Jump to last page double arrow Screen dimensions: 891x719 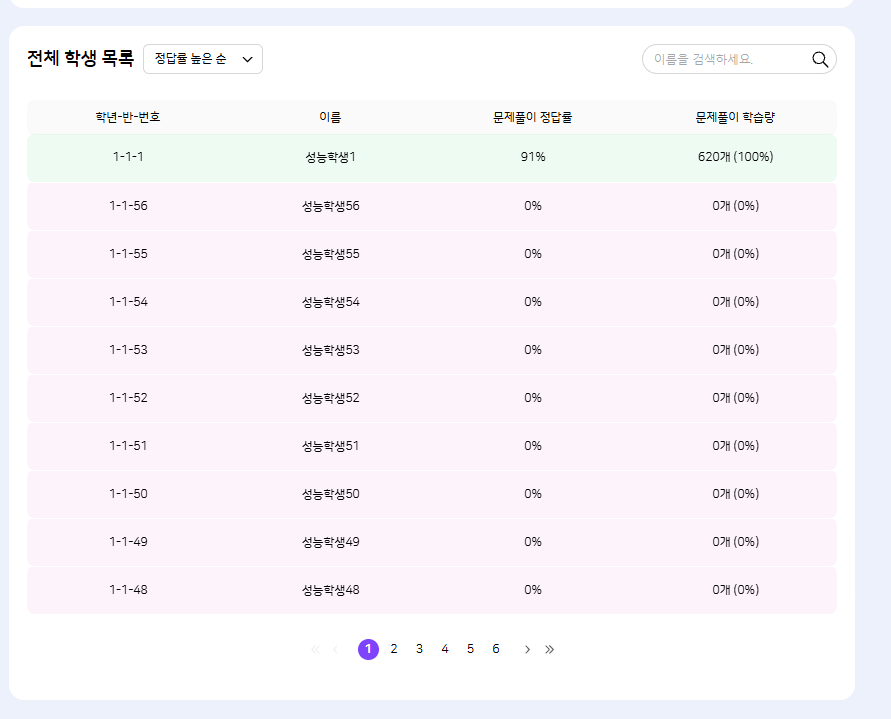pos(550,649)
